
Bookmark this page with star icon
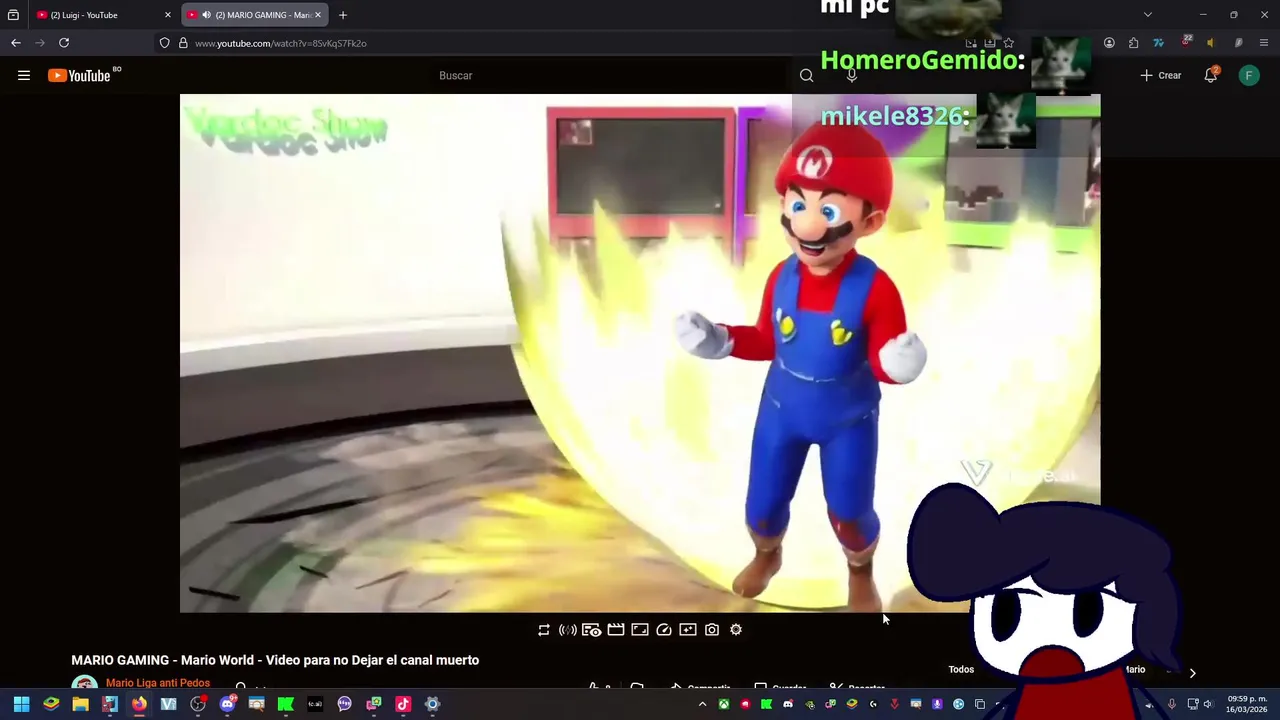[1009, 43]
